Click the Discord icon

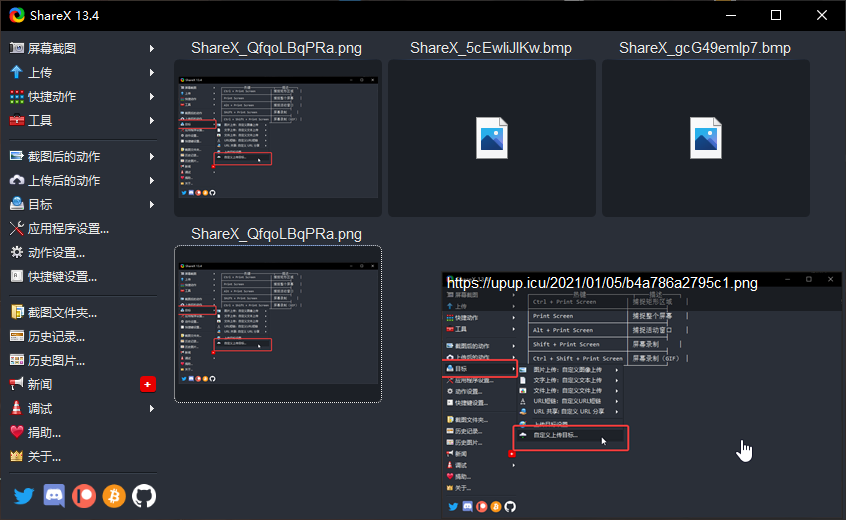[54, 495]
